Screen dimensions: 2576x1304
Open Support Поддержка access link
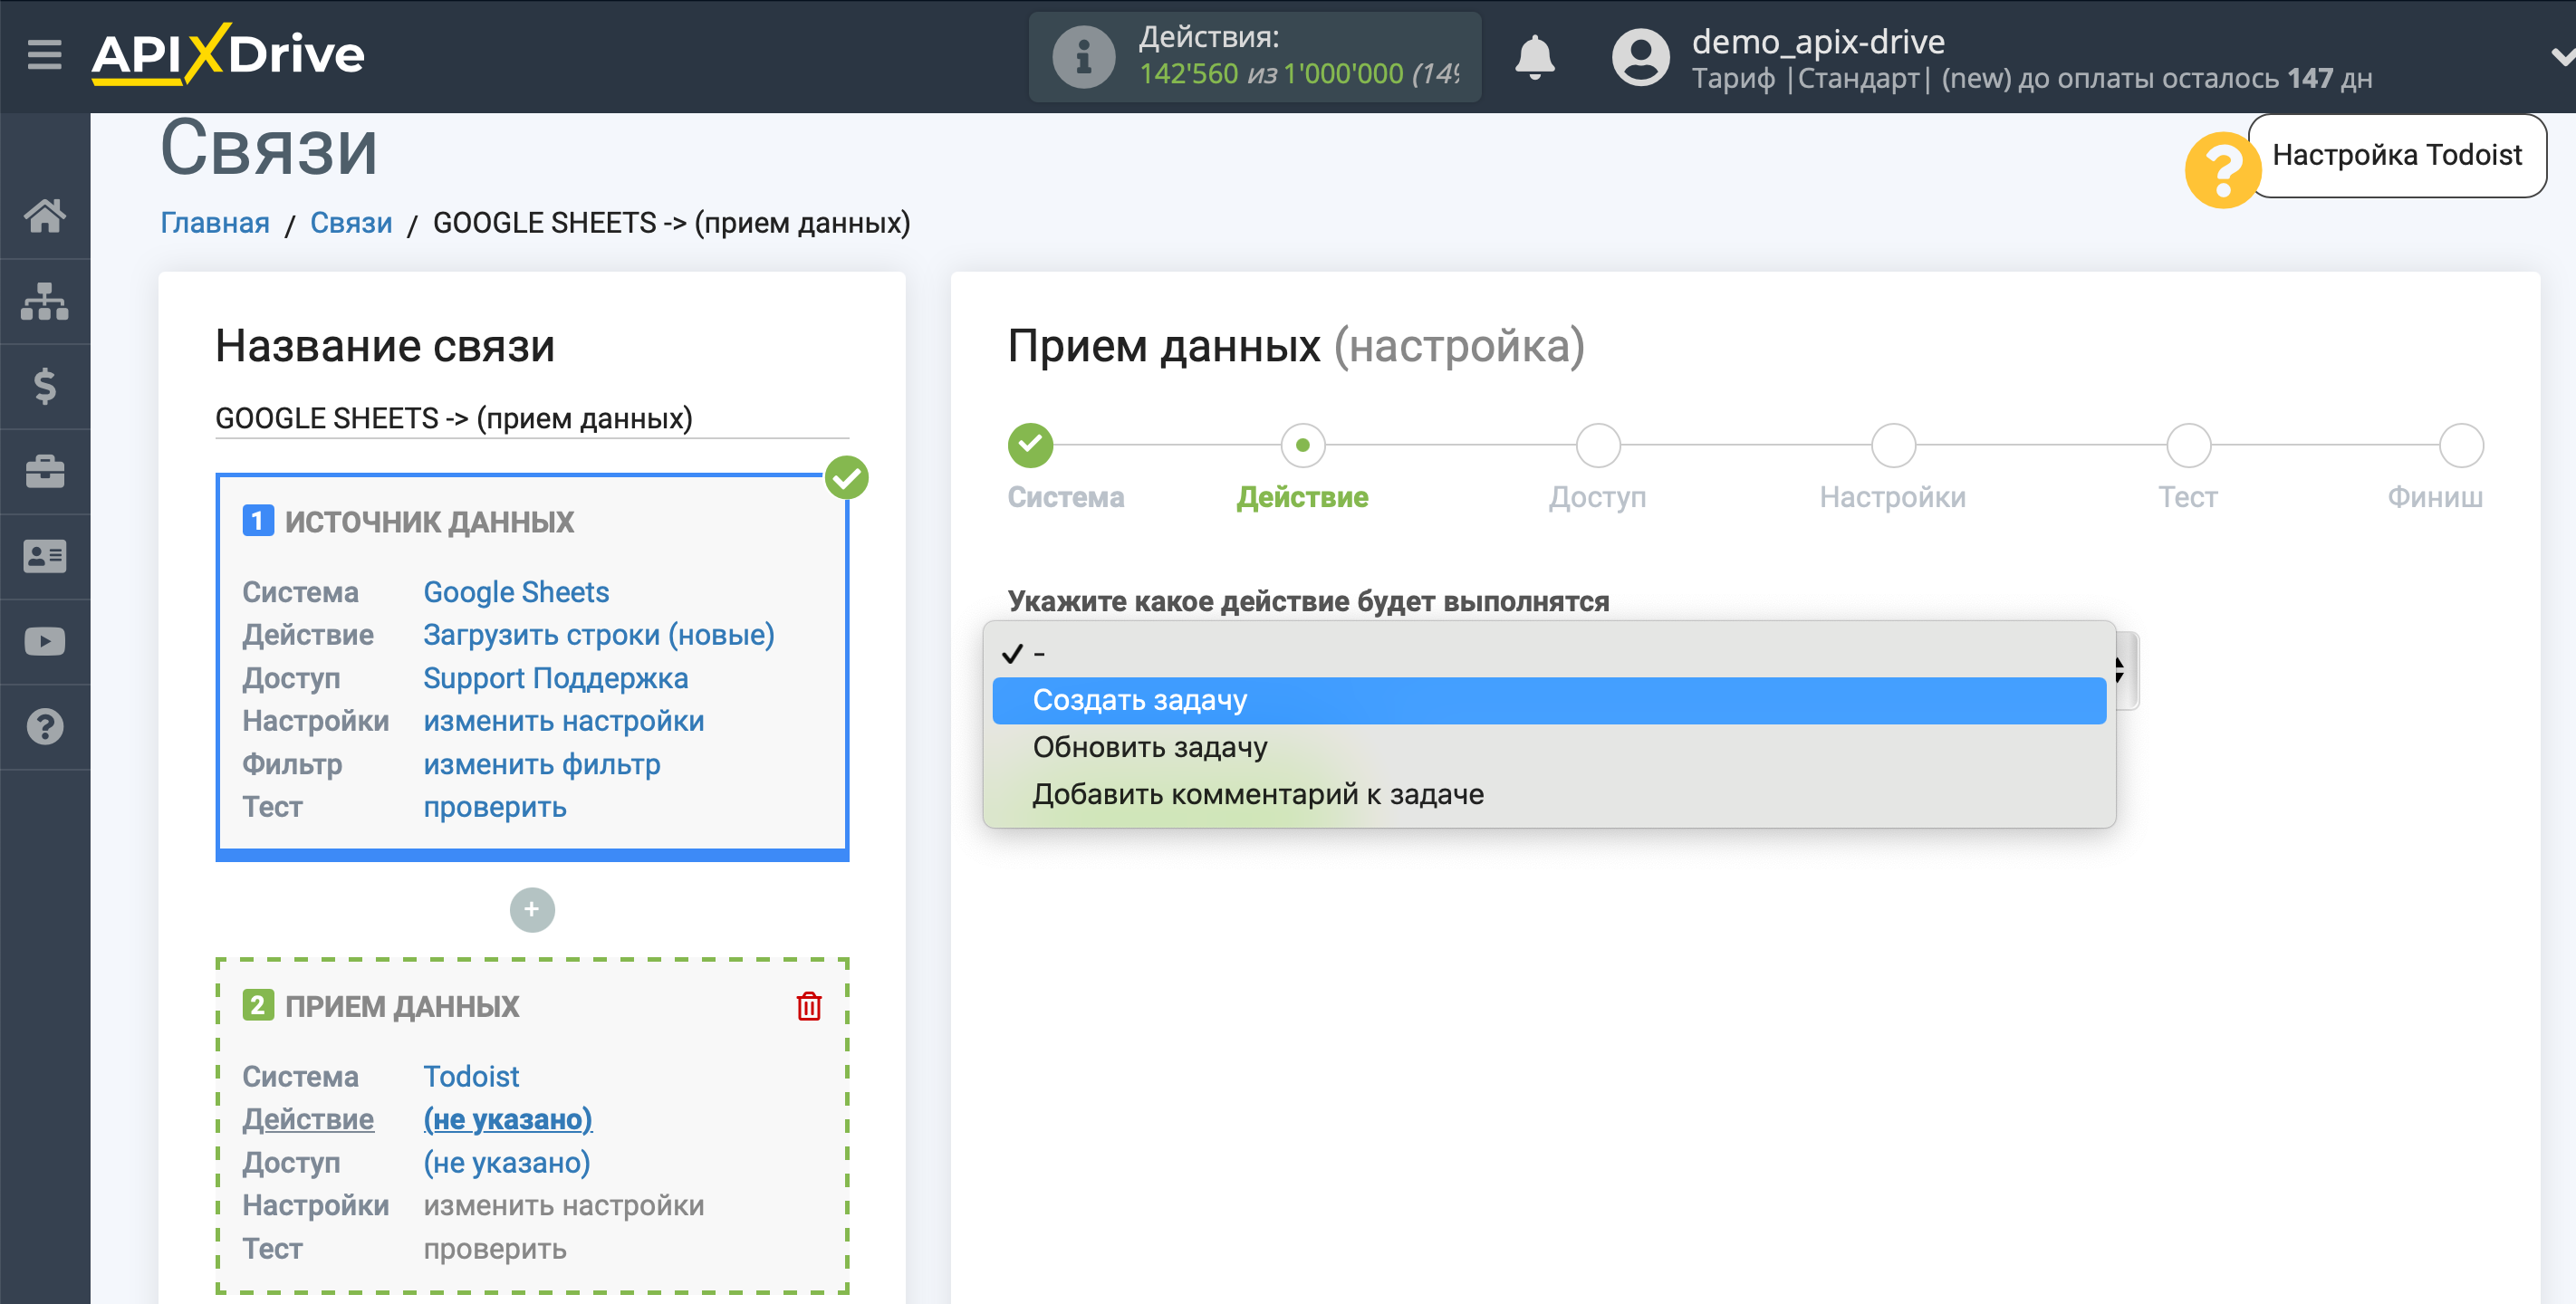[x=556, y=678]
